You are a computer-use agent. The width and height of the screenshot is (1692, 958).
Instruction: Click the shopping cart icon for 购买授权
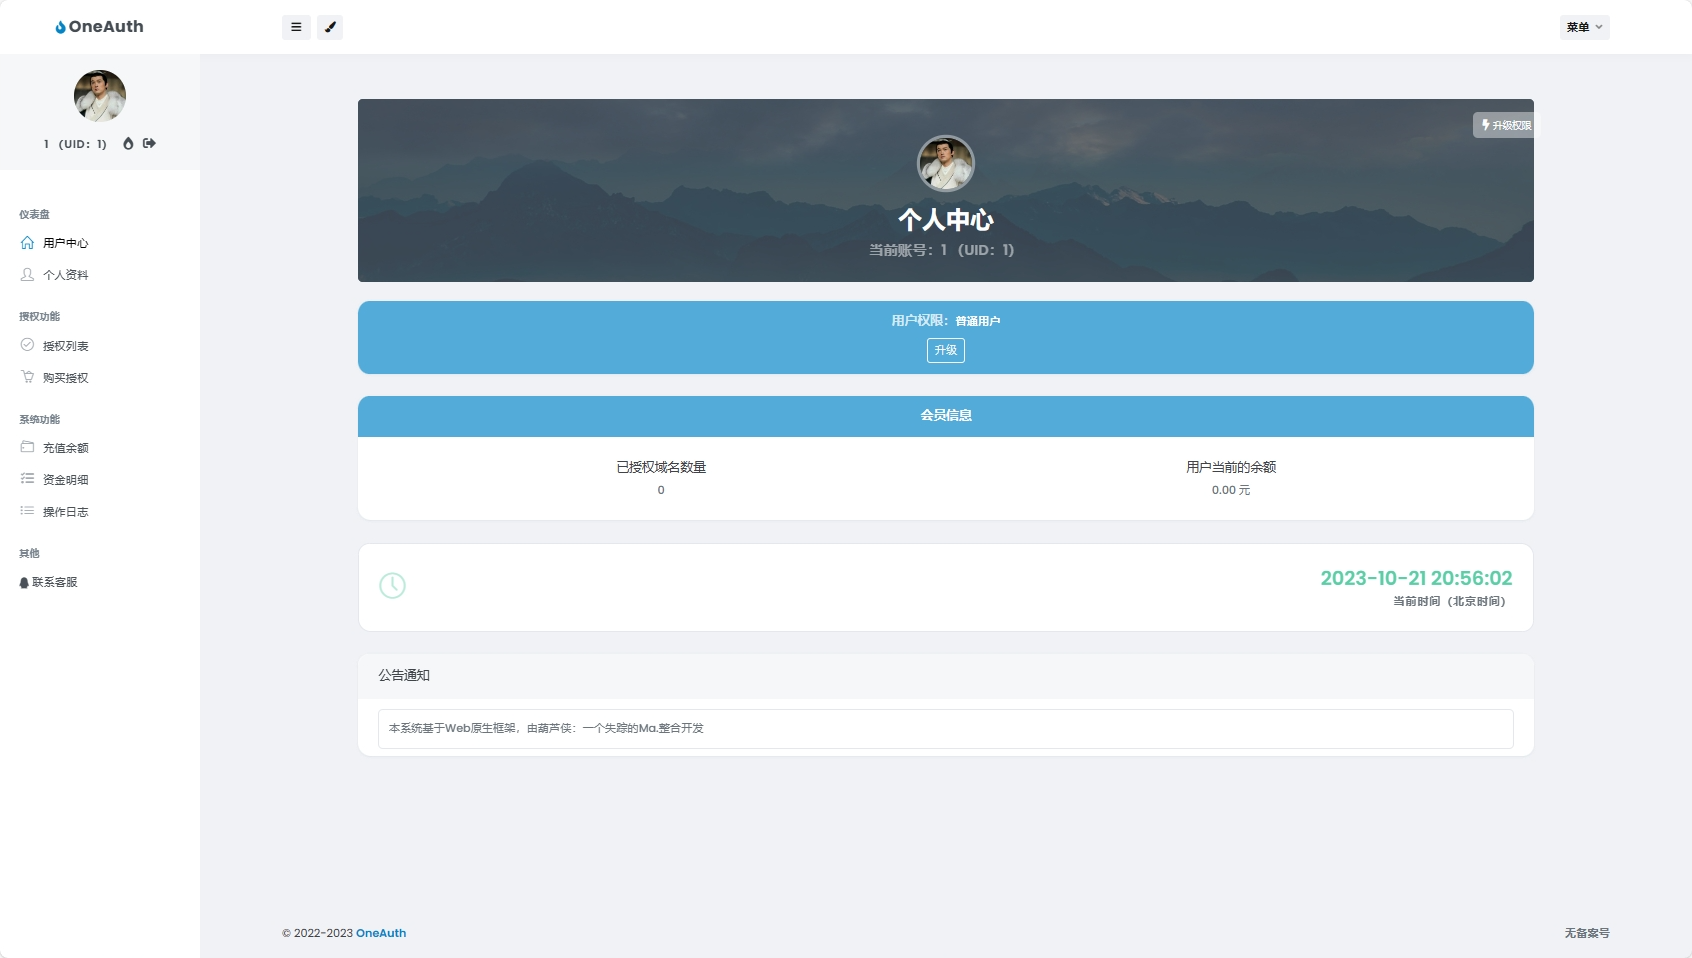tap(27, 377)
